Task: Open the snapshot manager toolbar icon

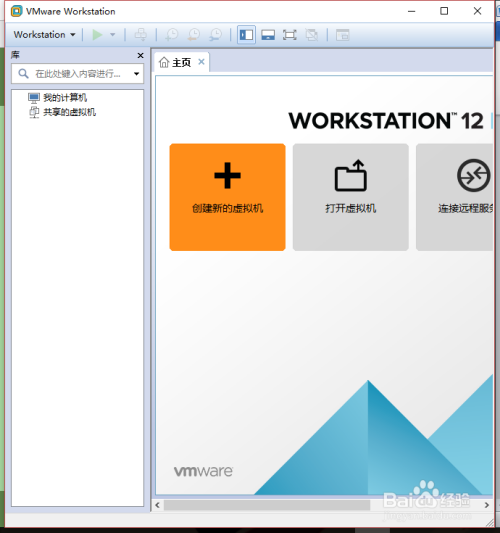Action: pyautogui.click(x=215, y=35)
